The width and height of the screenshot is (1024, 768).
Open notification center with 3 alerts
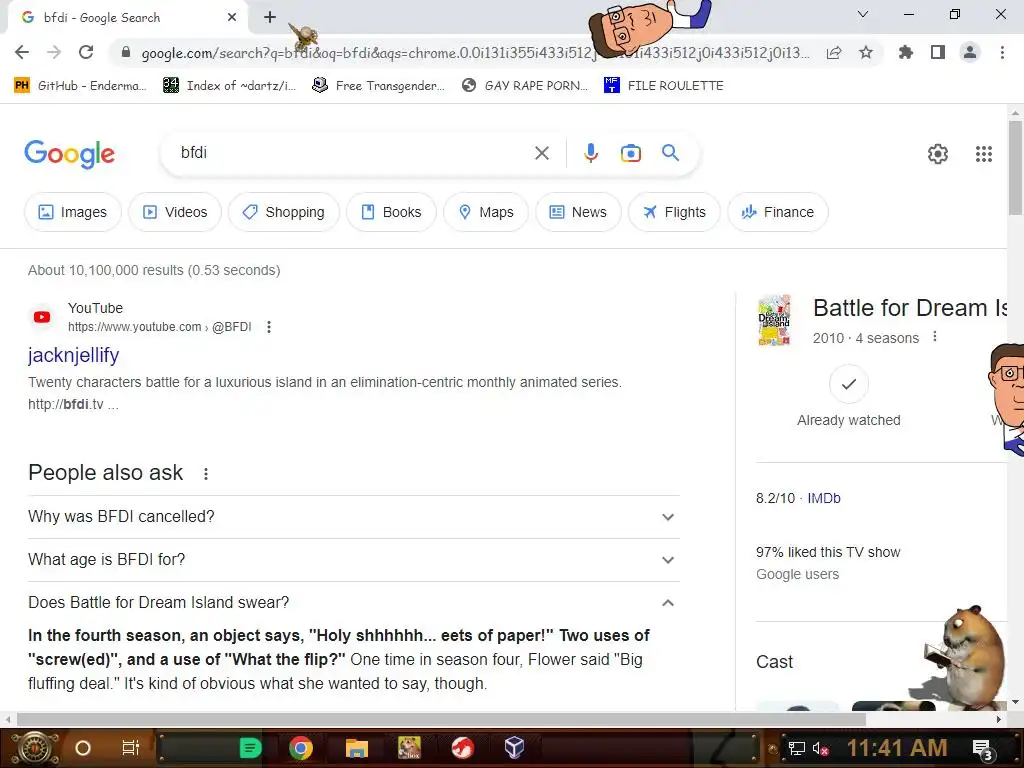[x=983, y=750]
